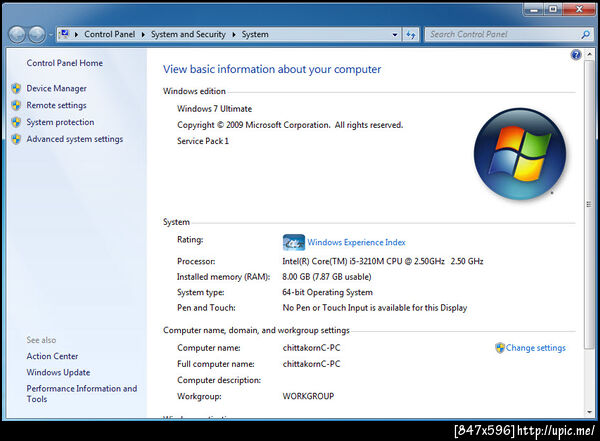Close the System window

pos(579,10)
